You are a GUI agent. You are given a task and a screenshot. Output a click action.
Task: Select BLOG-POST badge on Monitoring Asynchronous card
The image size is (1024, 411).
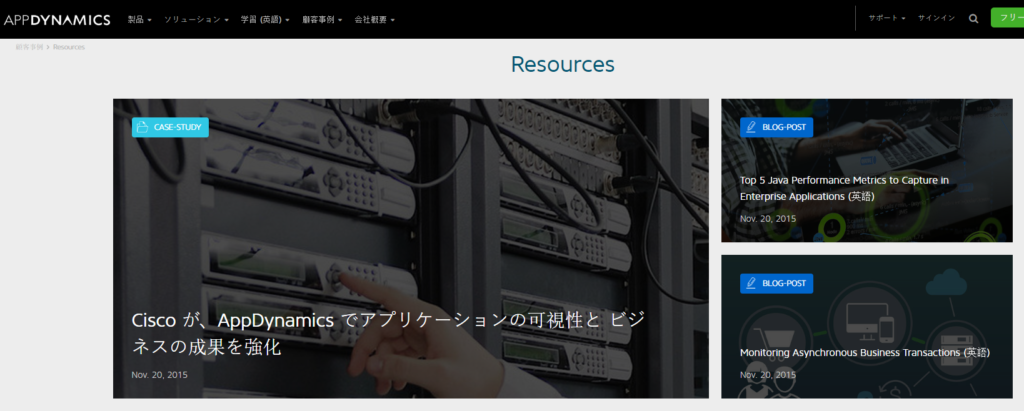776,284
